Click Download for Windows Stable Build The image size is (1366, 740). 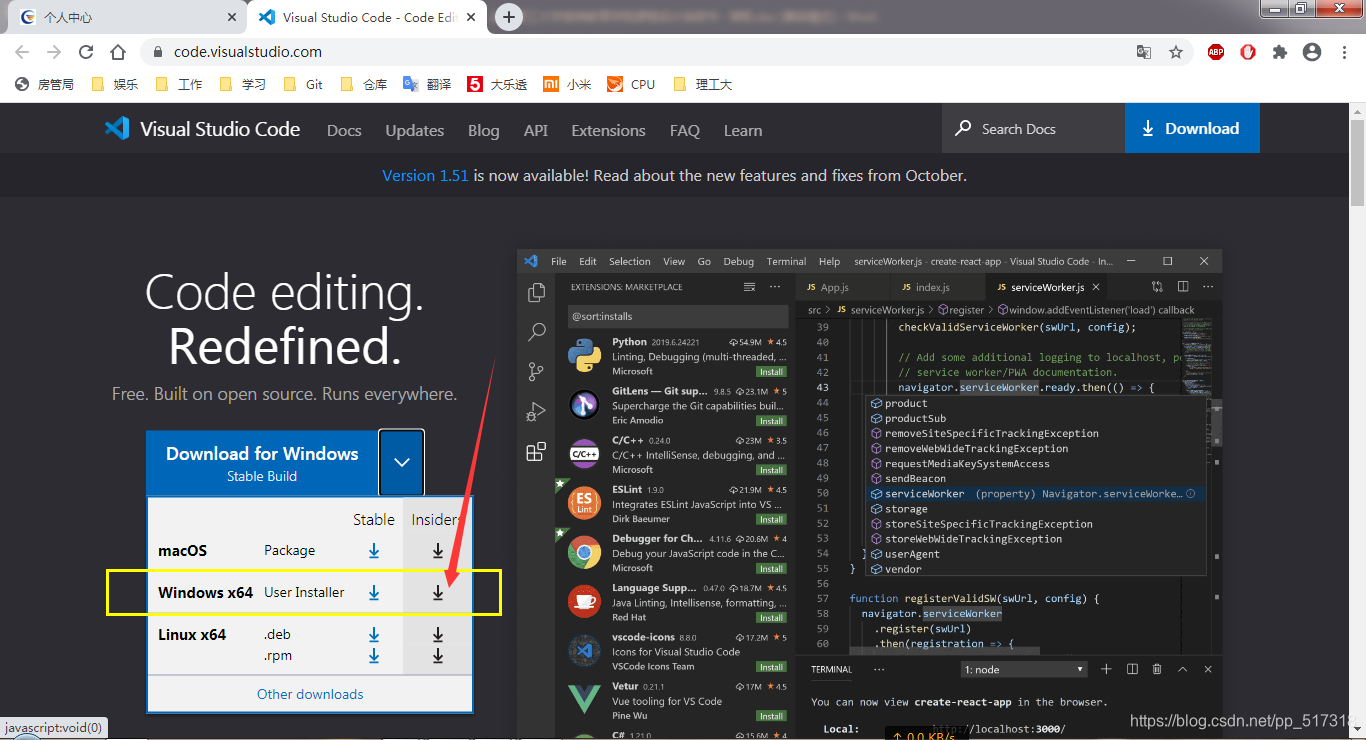coord(262,463)
